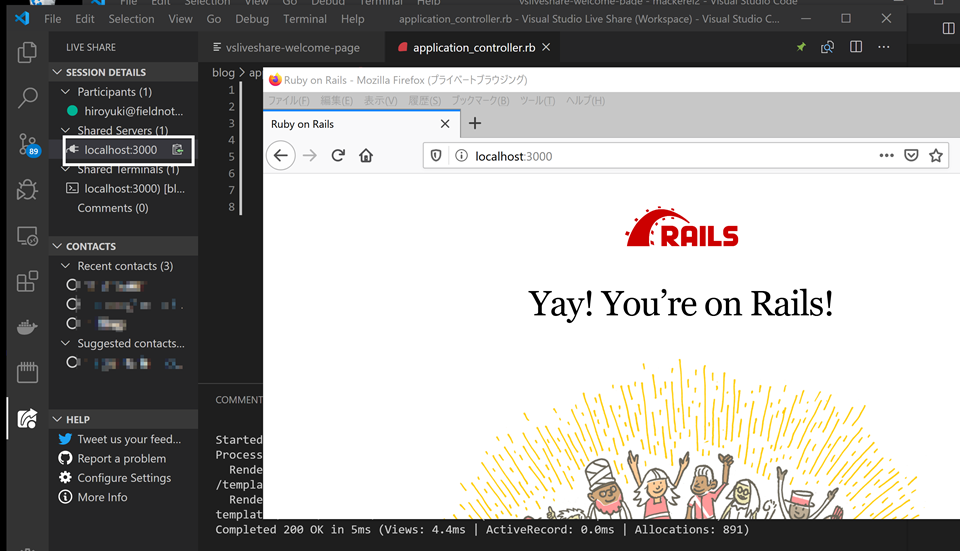Open the Help menu in VS Code
Screen dimensions: 960x551
pos(352,19)
